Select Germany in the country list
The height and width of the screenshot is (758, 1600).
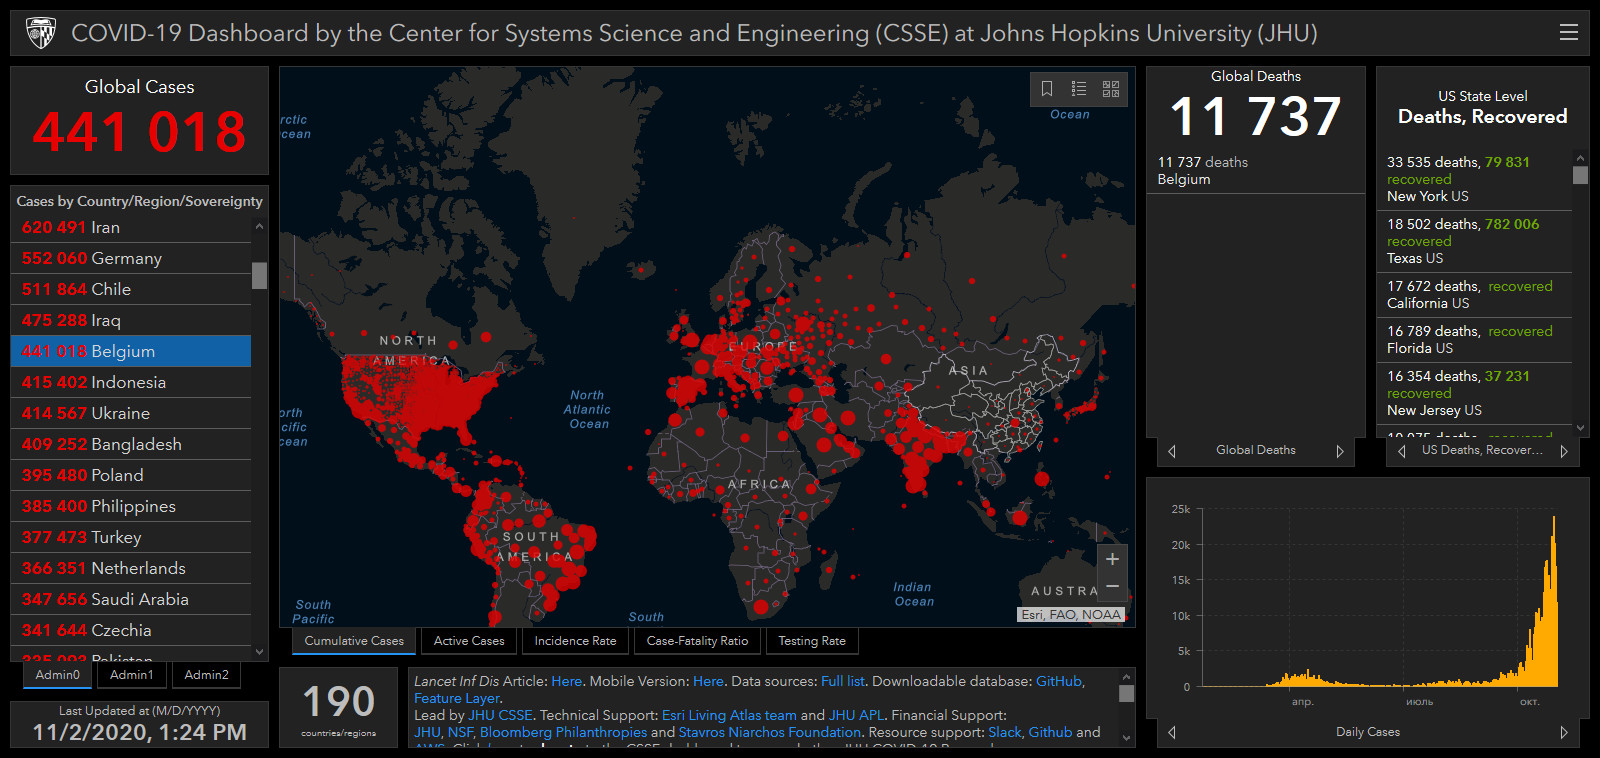coord(131,258)
